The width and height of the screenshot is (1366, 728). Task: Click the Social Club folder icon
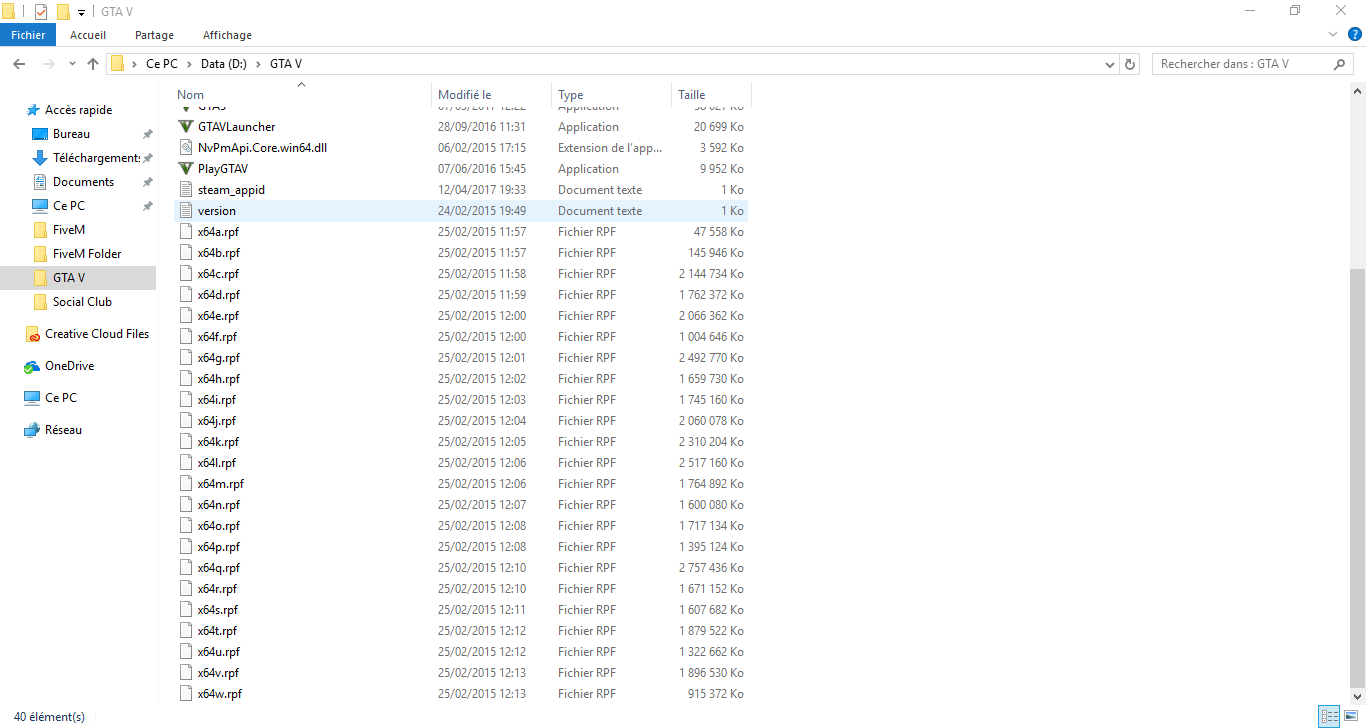click(x=40, y=302)
